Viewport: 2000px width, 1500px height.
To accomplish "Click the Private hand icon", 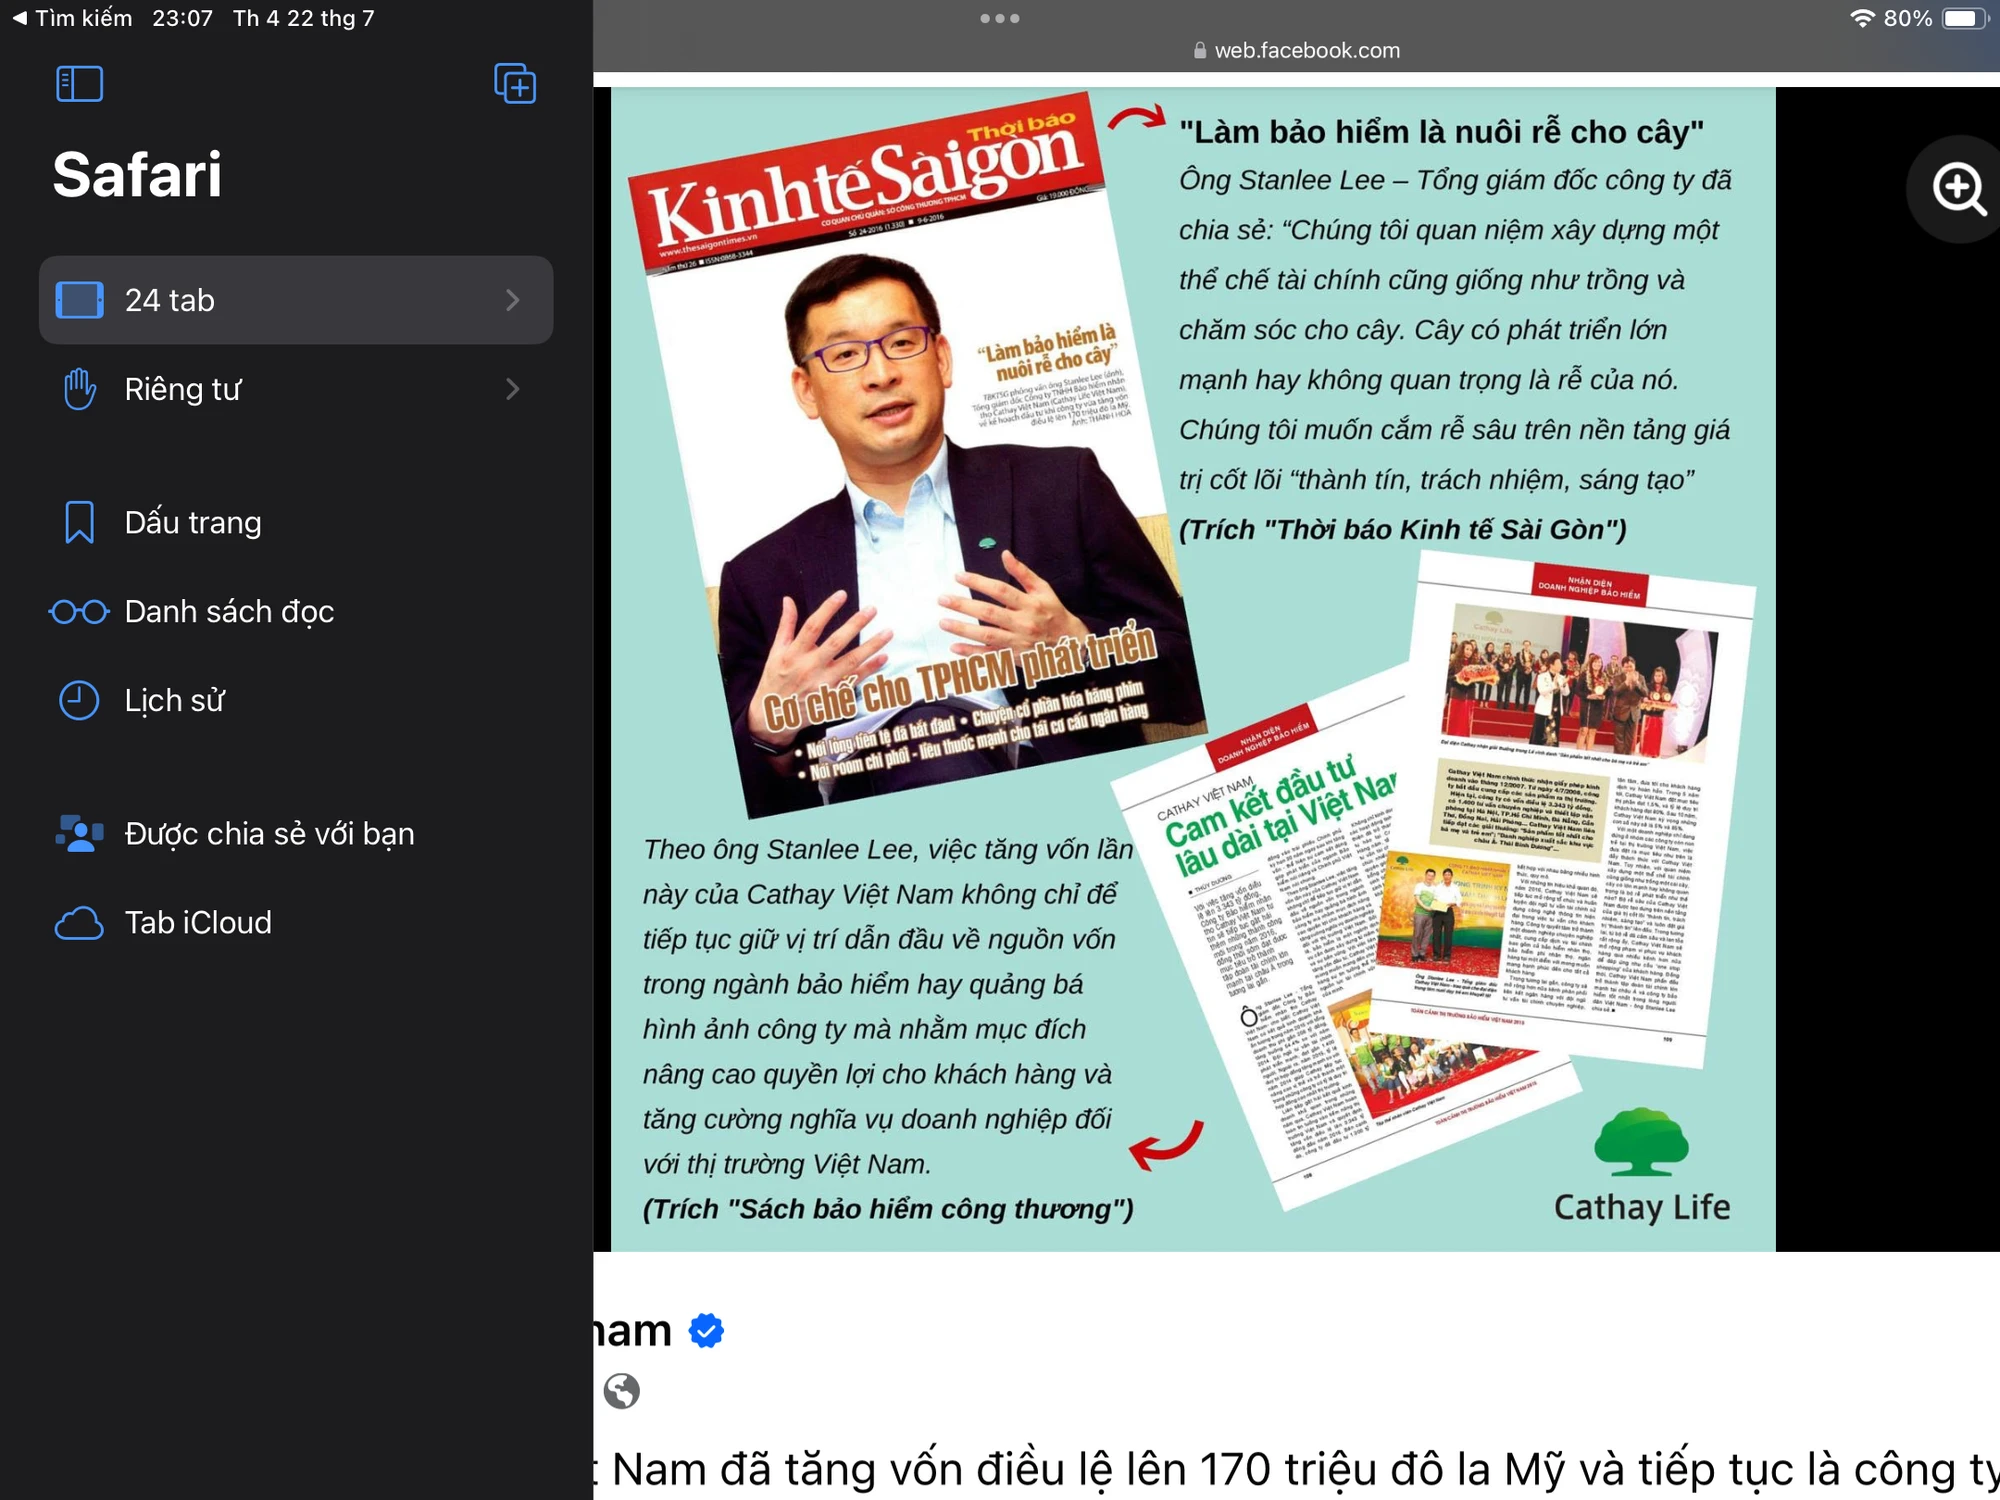I will (79, 389).
